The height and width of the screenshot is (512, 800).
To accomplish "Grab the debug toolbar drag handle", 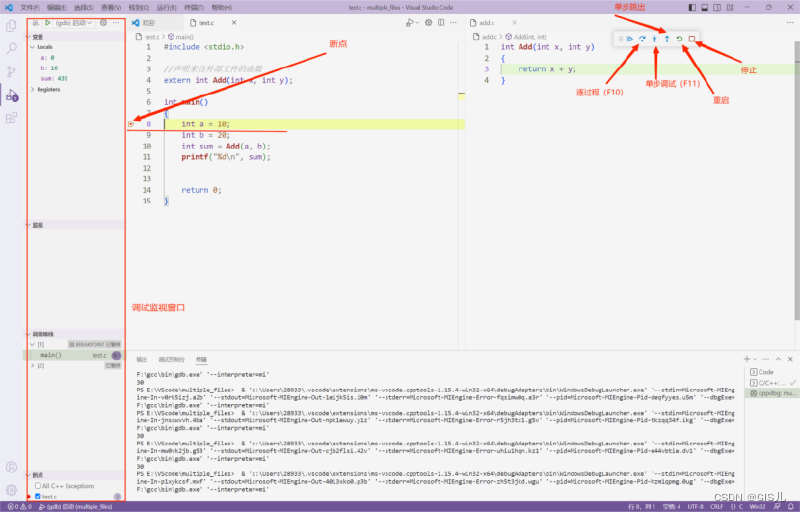I will pyautogui.click(x=620, y=39).
